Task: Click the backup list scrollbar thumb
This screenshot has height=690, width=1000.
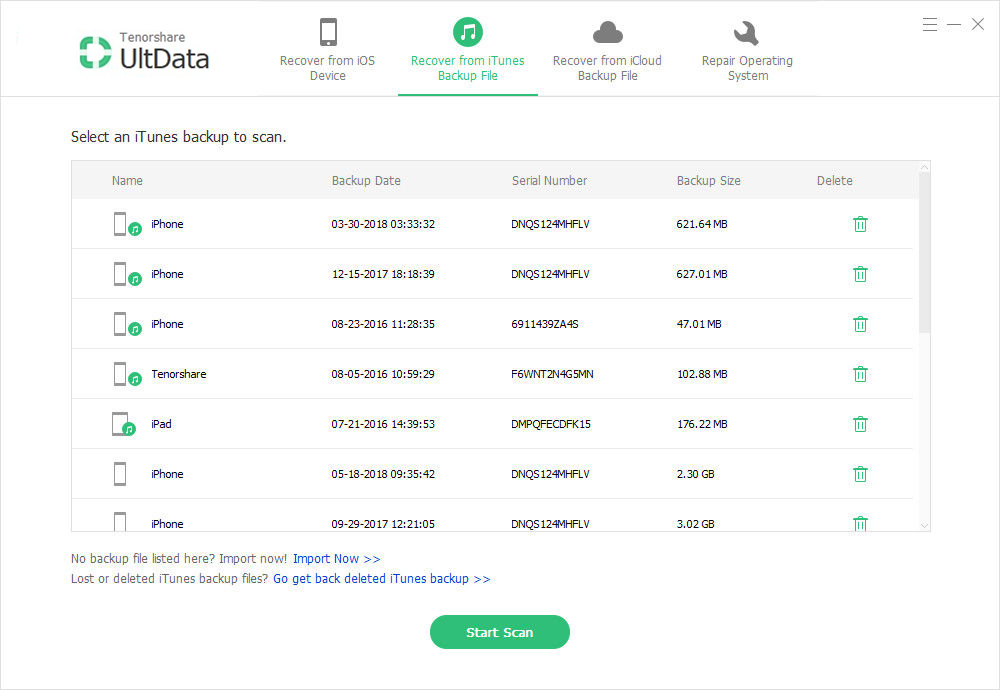Action: 924,253
